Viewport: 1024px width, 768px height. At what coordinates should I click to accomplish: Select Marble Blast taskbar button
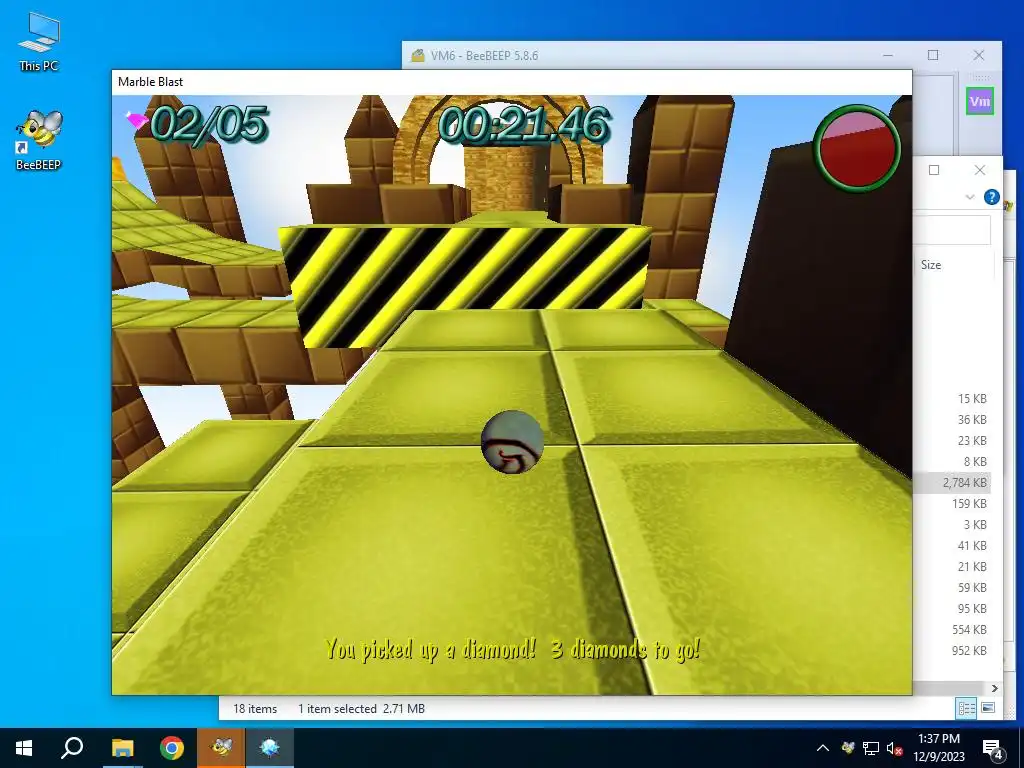pyautogui.click(x=270, y=748)
